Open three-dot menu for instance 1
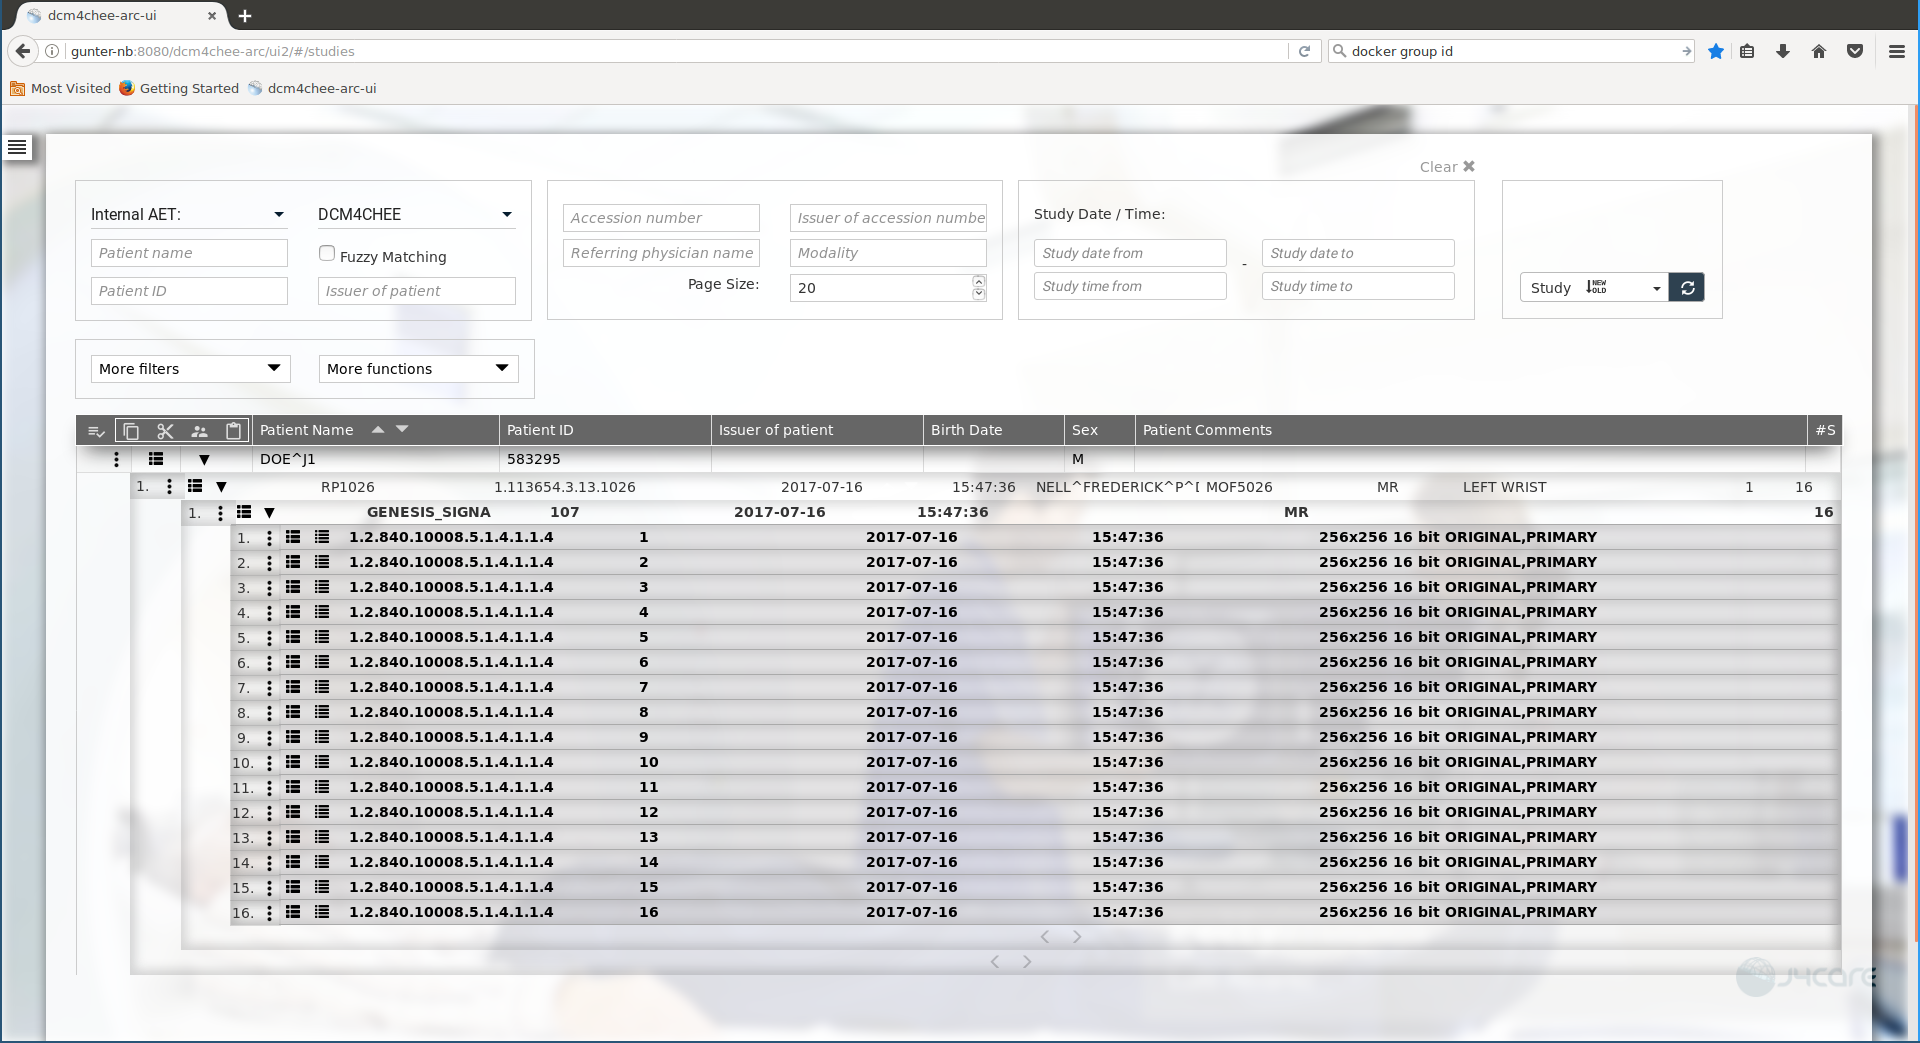 [269, 538]
